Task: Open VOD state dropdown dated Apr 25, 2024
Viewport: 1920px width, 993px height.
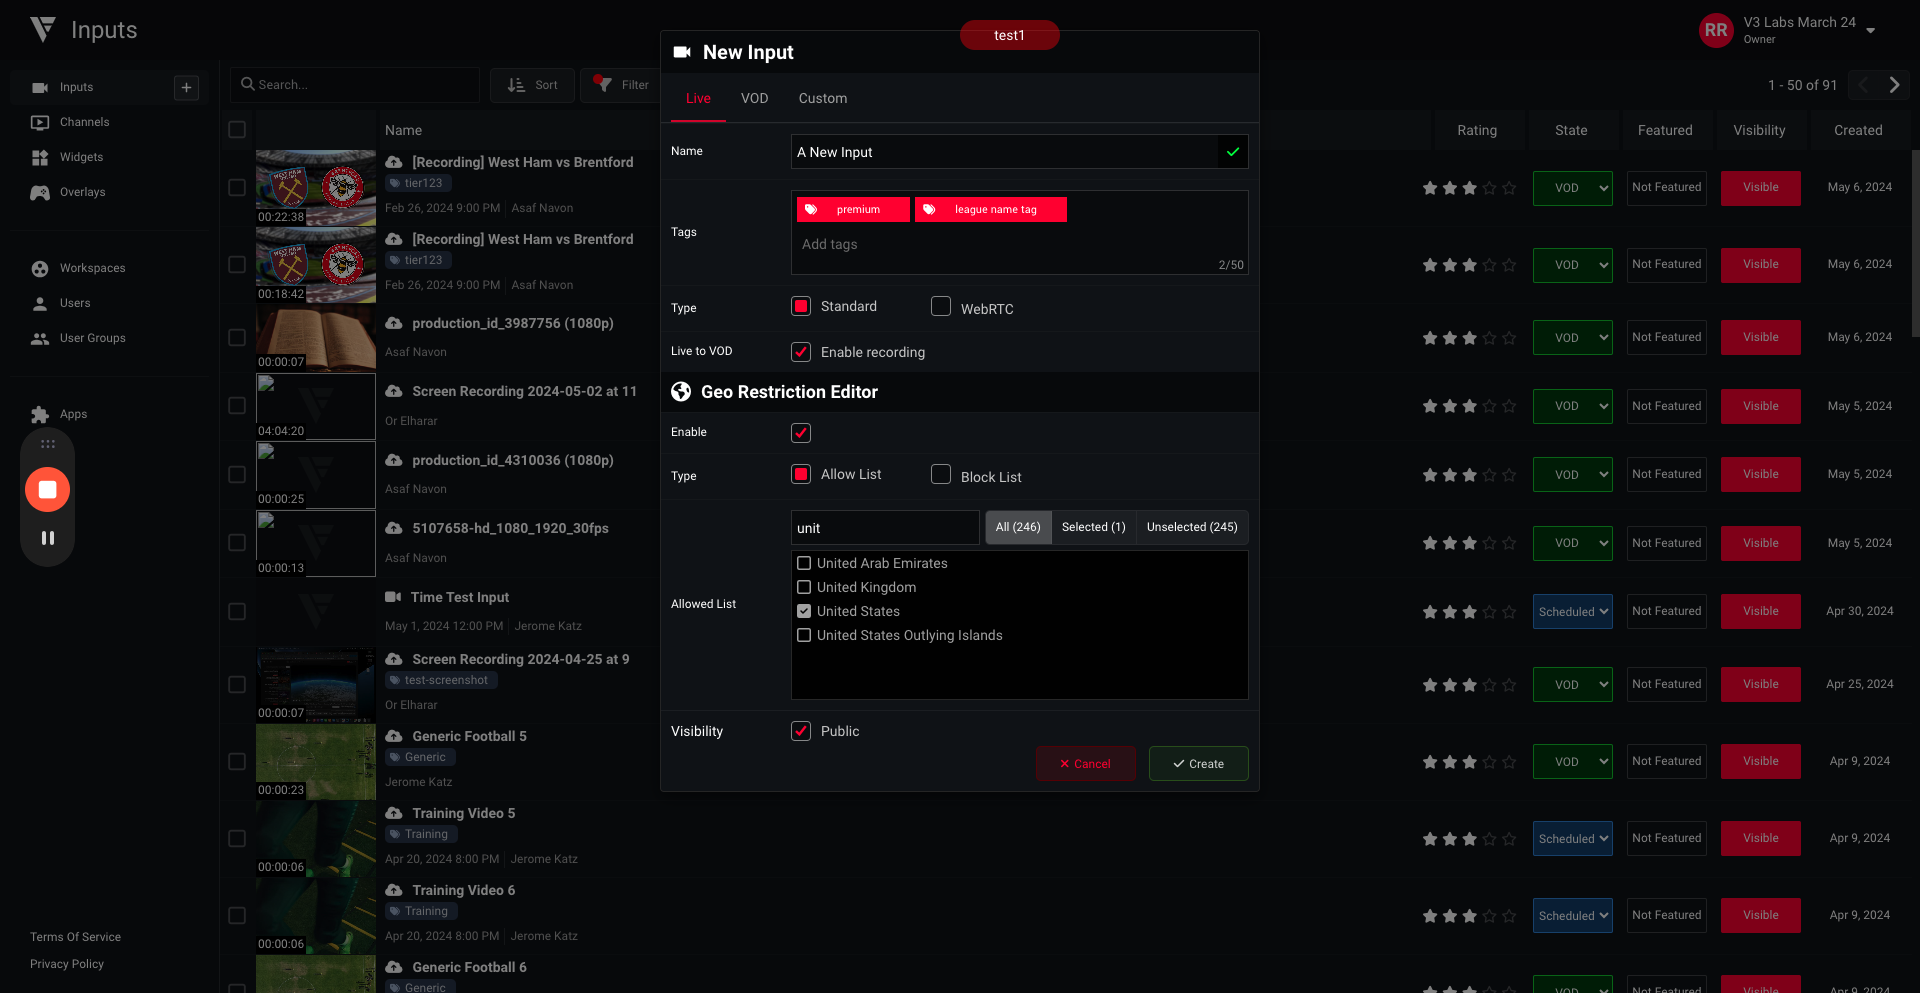Action: tap(1572, 685)
